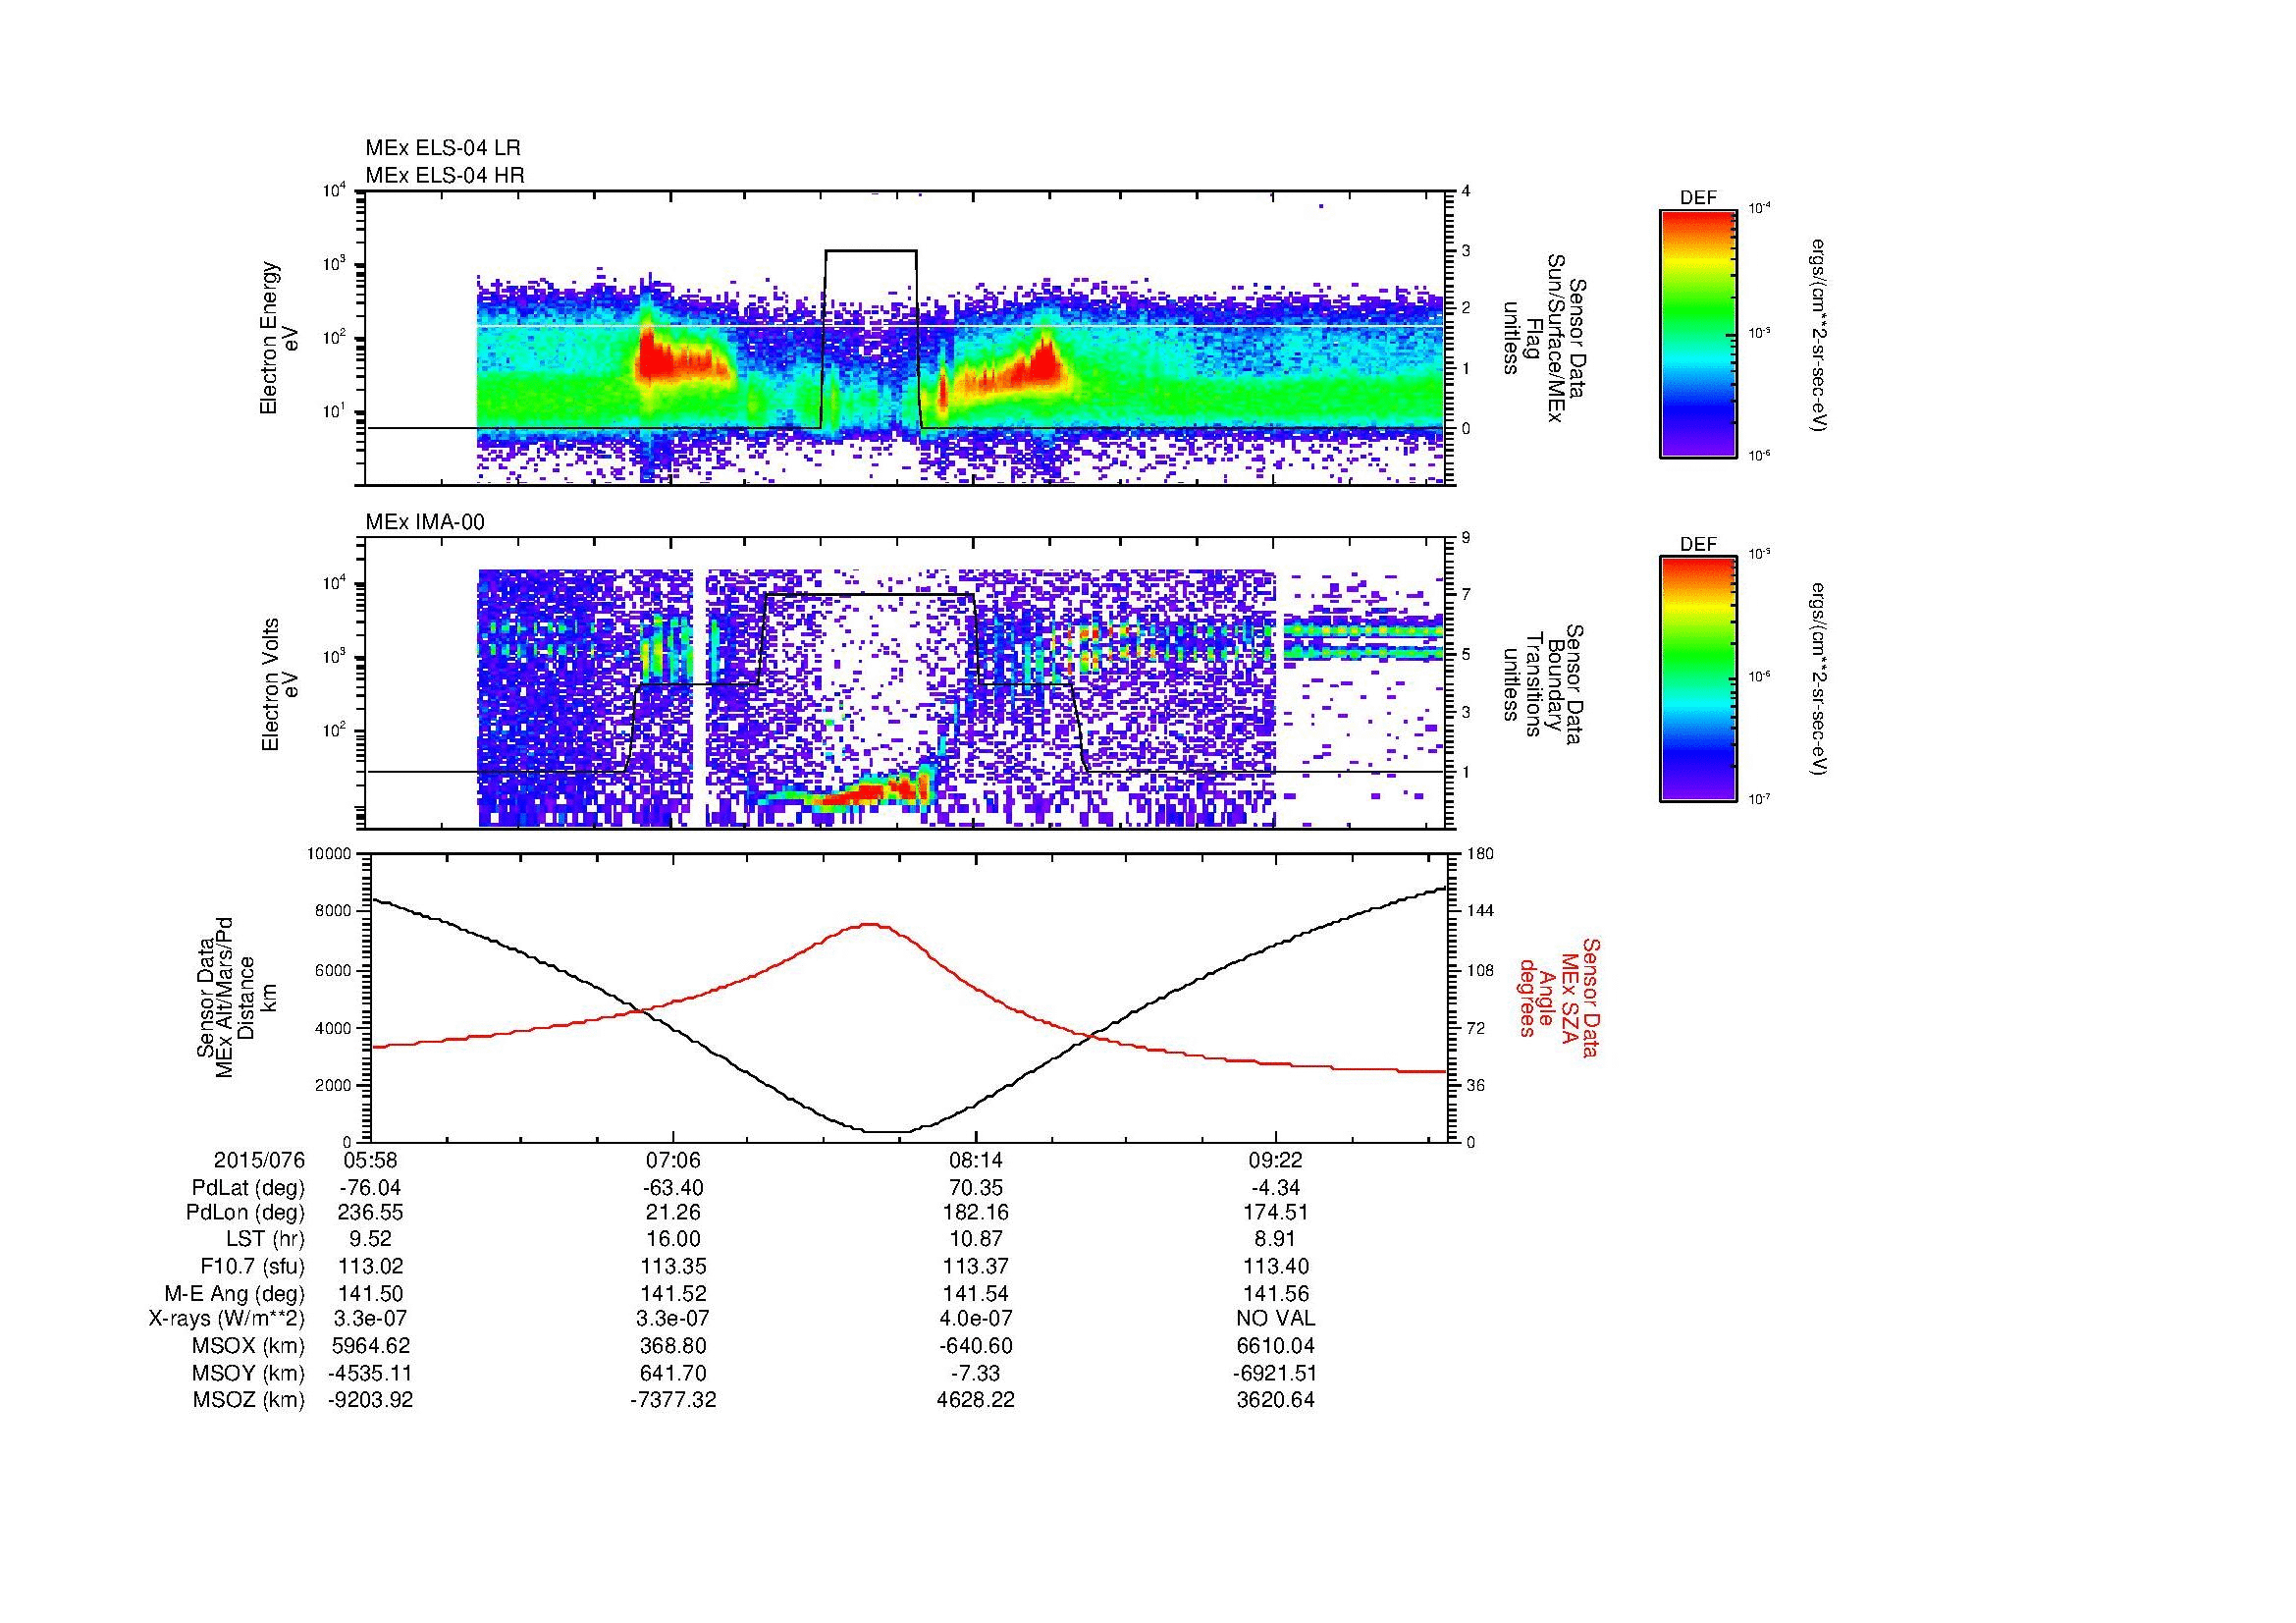The width and height of the screenshot is (2296, 1623).
Task: Click the 08:14 time tick label
Action: [976, 1160]
